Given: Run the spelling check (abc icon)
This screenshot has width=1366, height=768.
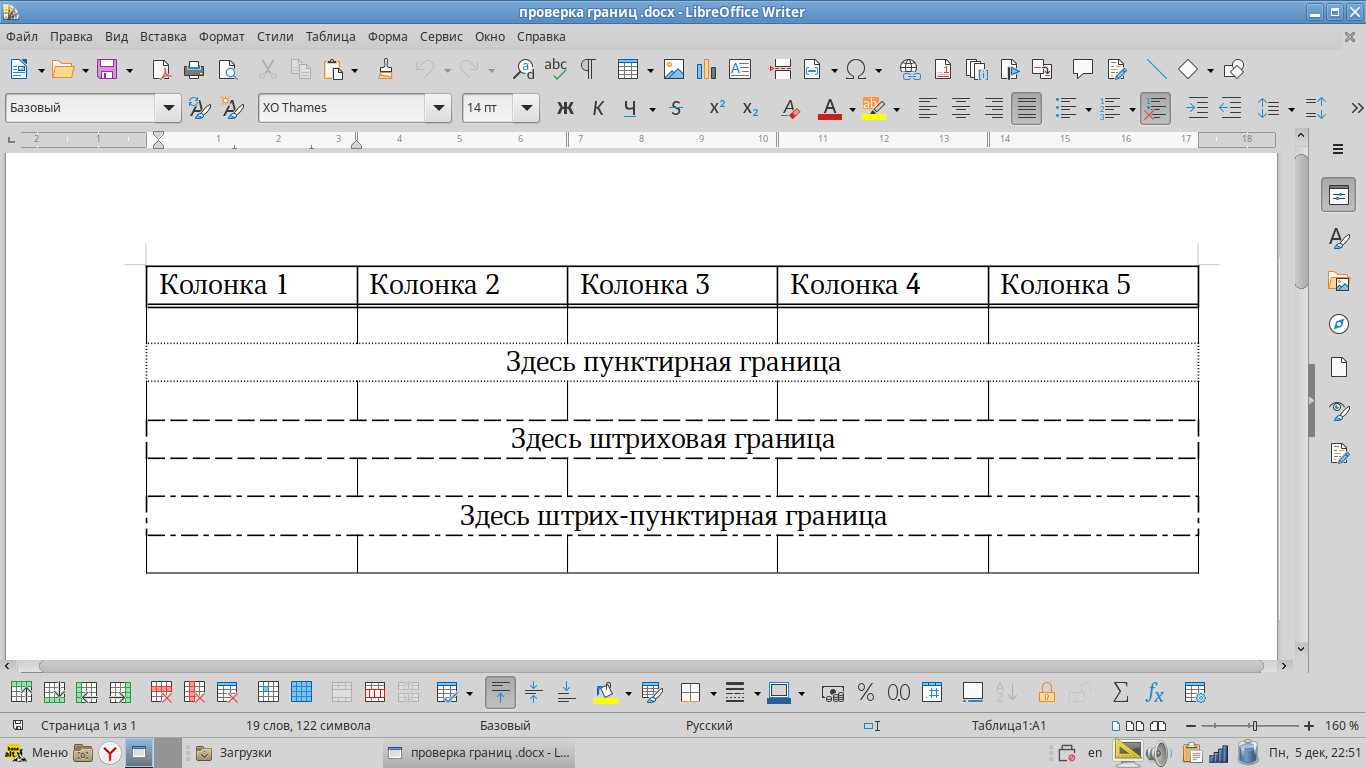Looking at the screenshot, I should tap(555, 70).
